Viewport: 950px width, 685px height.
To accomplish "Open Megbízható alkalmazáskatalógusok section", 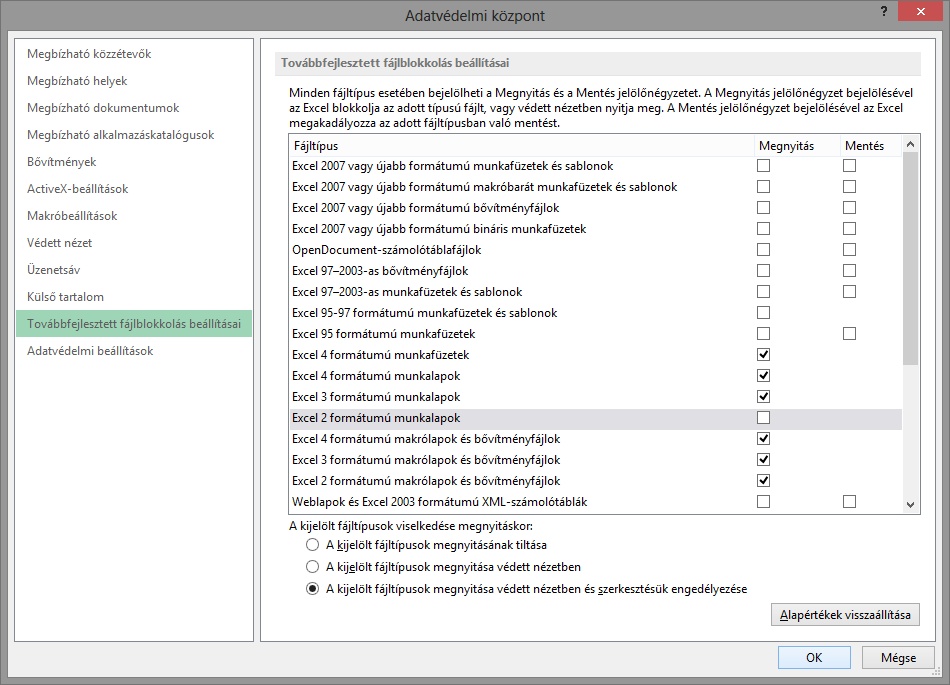I will point(121,134).
